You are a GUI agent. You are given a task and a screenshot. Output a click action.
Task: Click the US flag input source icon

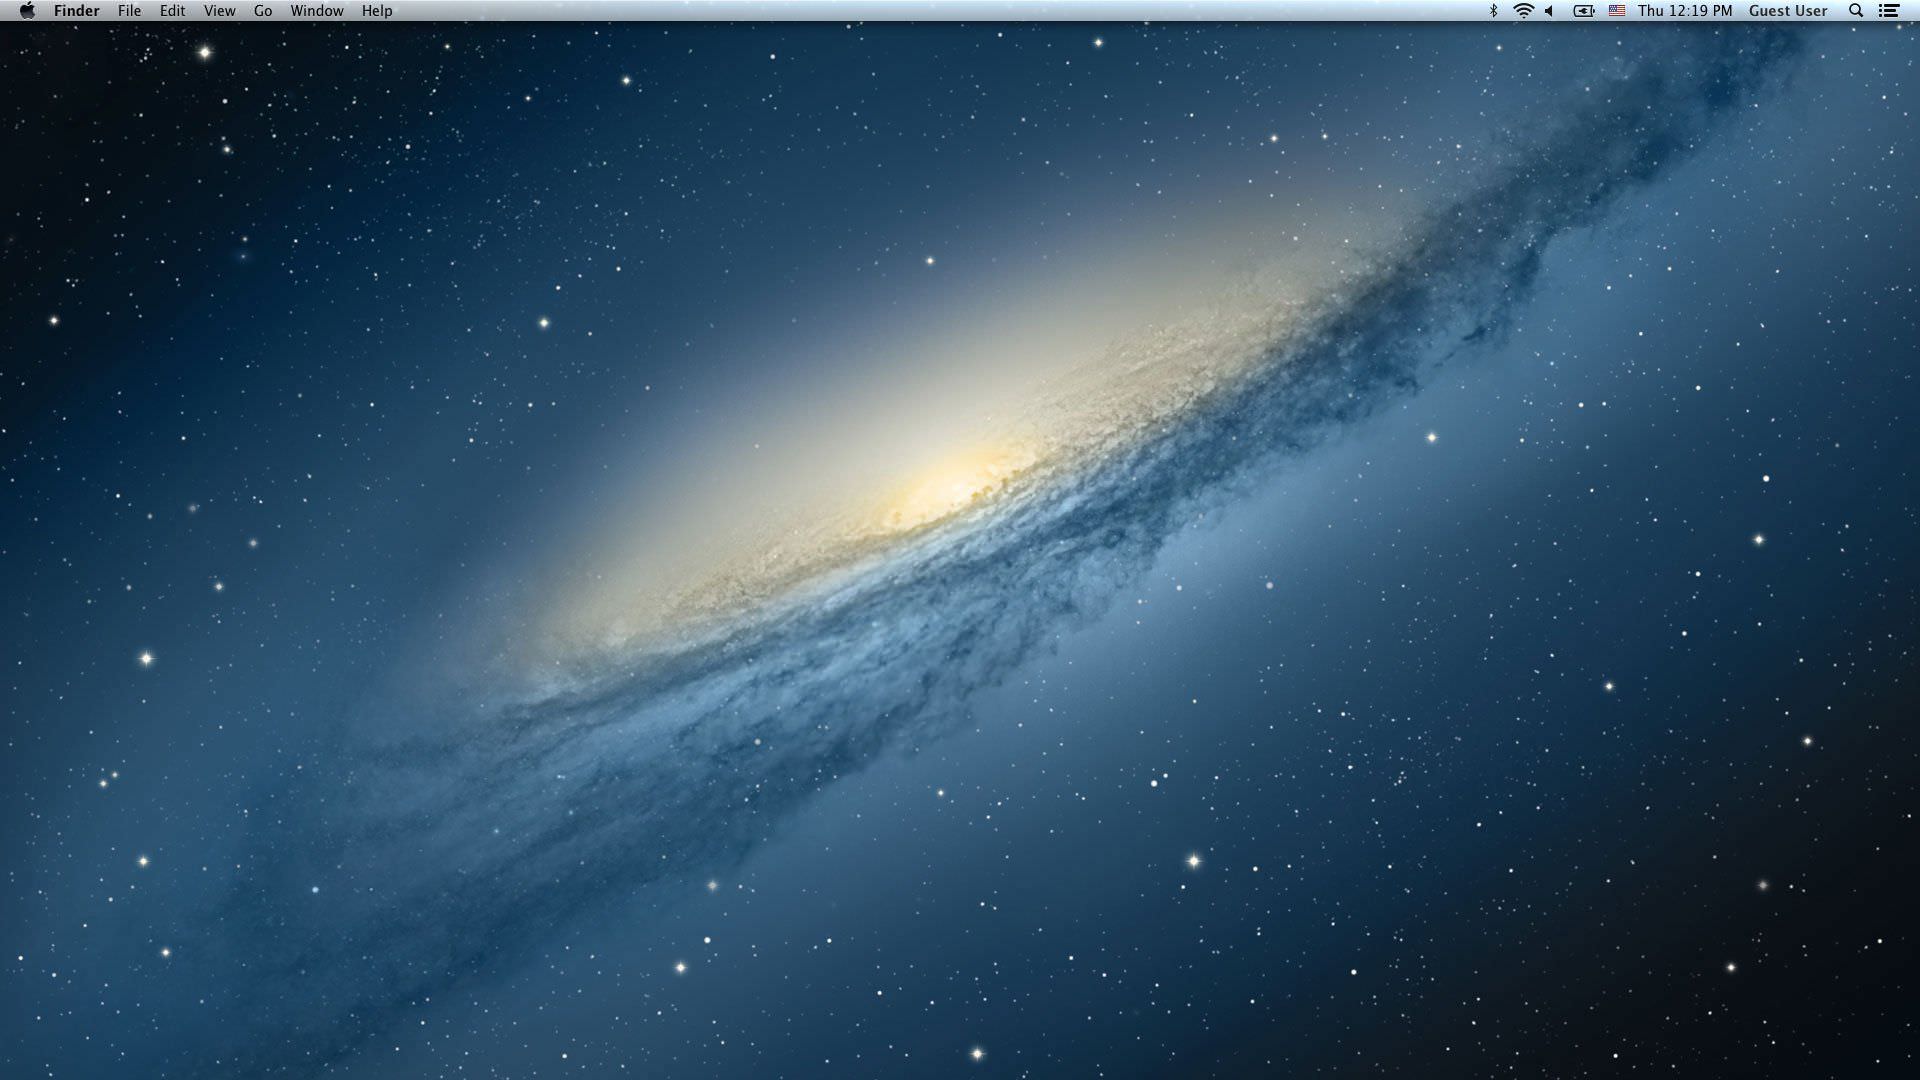point(1617,11)
